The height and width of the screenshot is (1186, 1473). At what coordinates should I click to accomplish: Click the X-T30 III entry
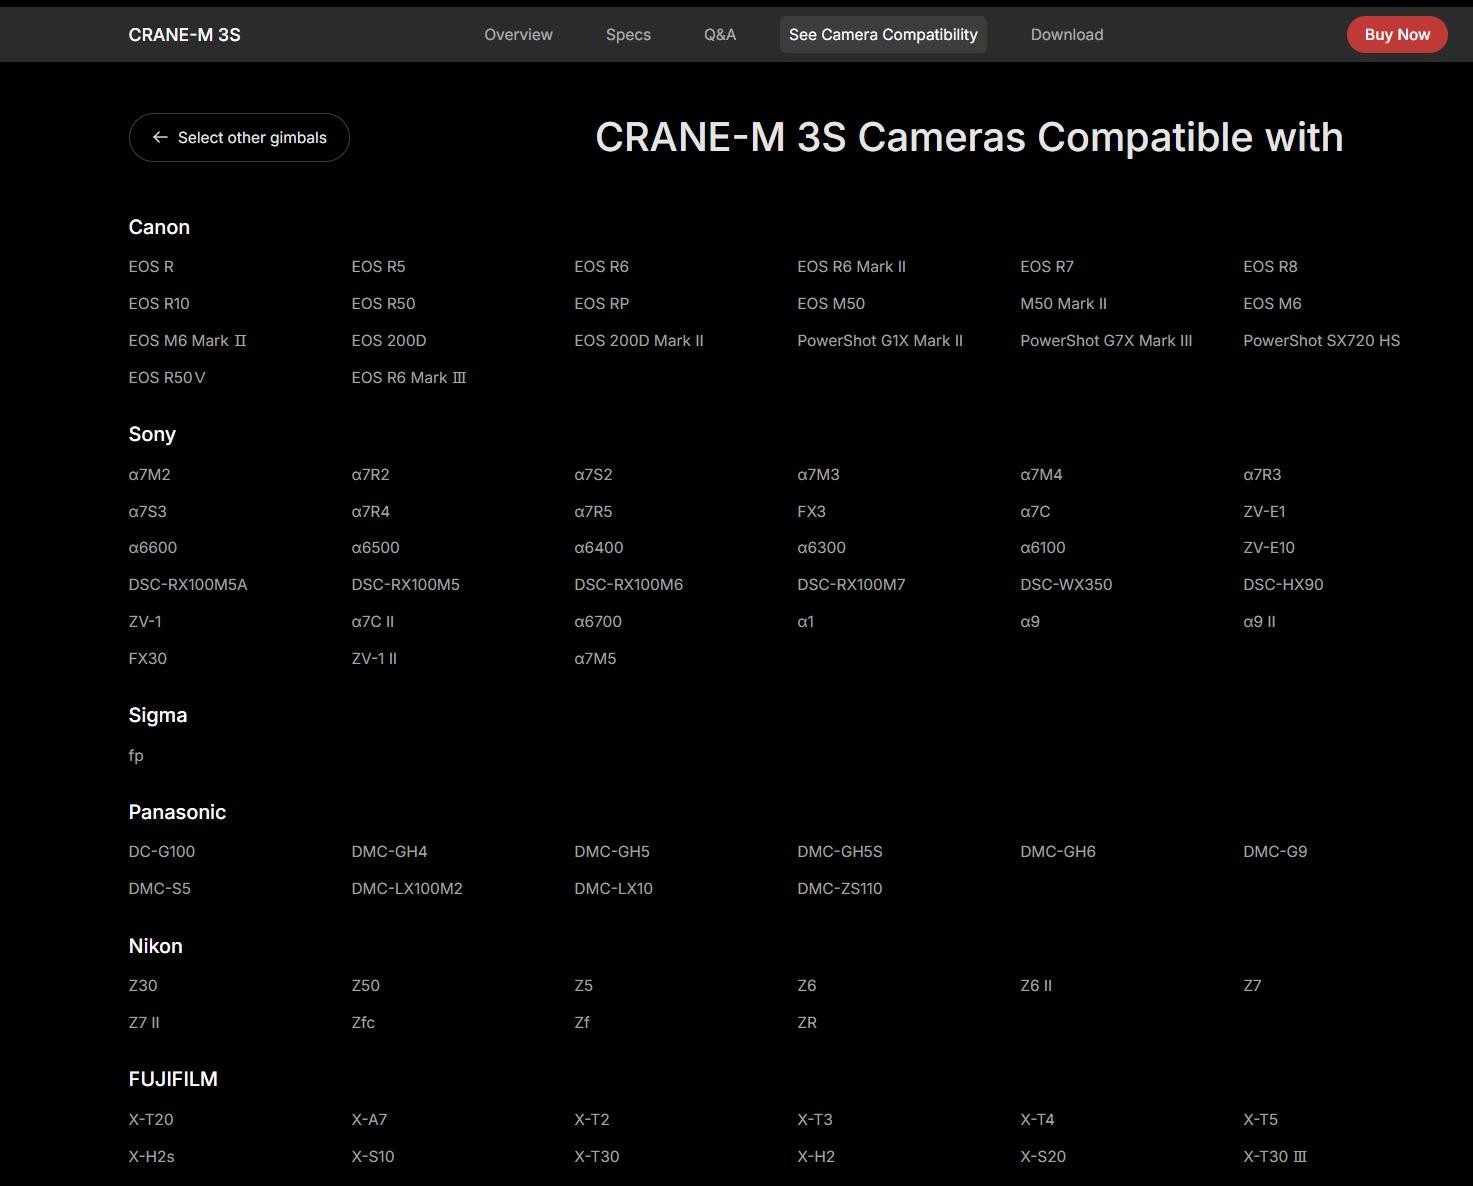coord(1274,1156)
